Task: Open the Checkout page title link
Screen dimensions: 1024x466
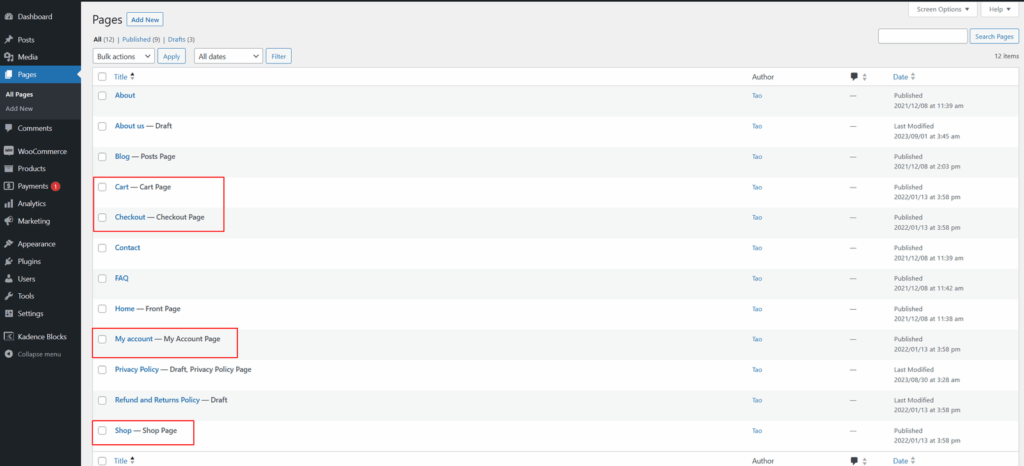Action: 130,217
